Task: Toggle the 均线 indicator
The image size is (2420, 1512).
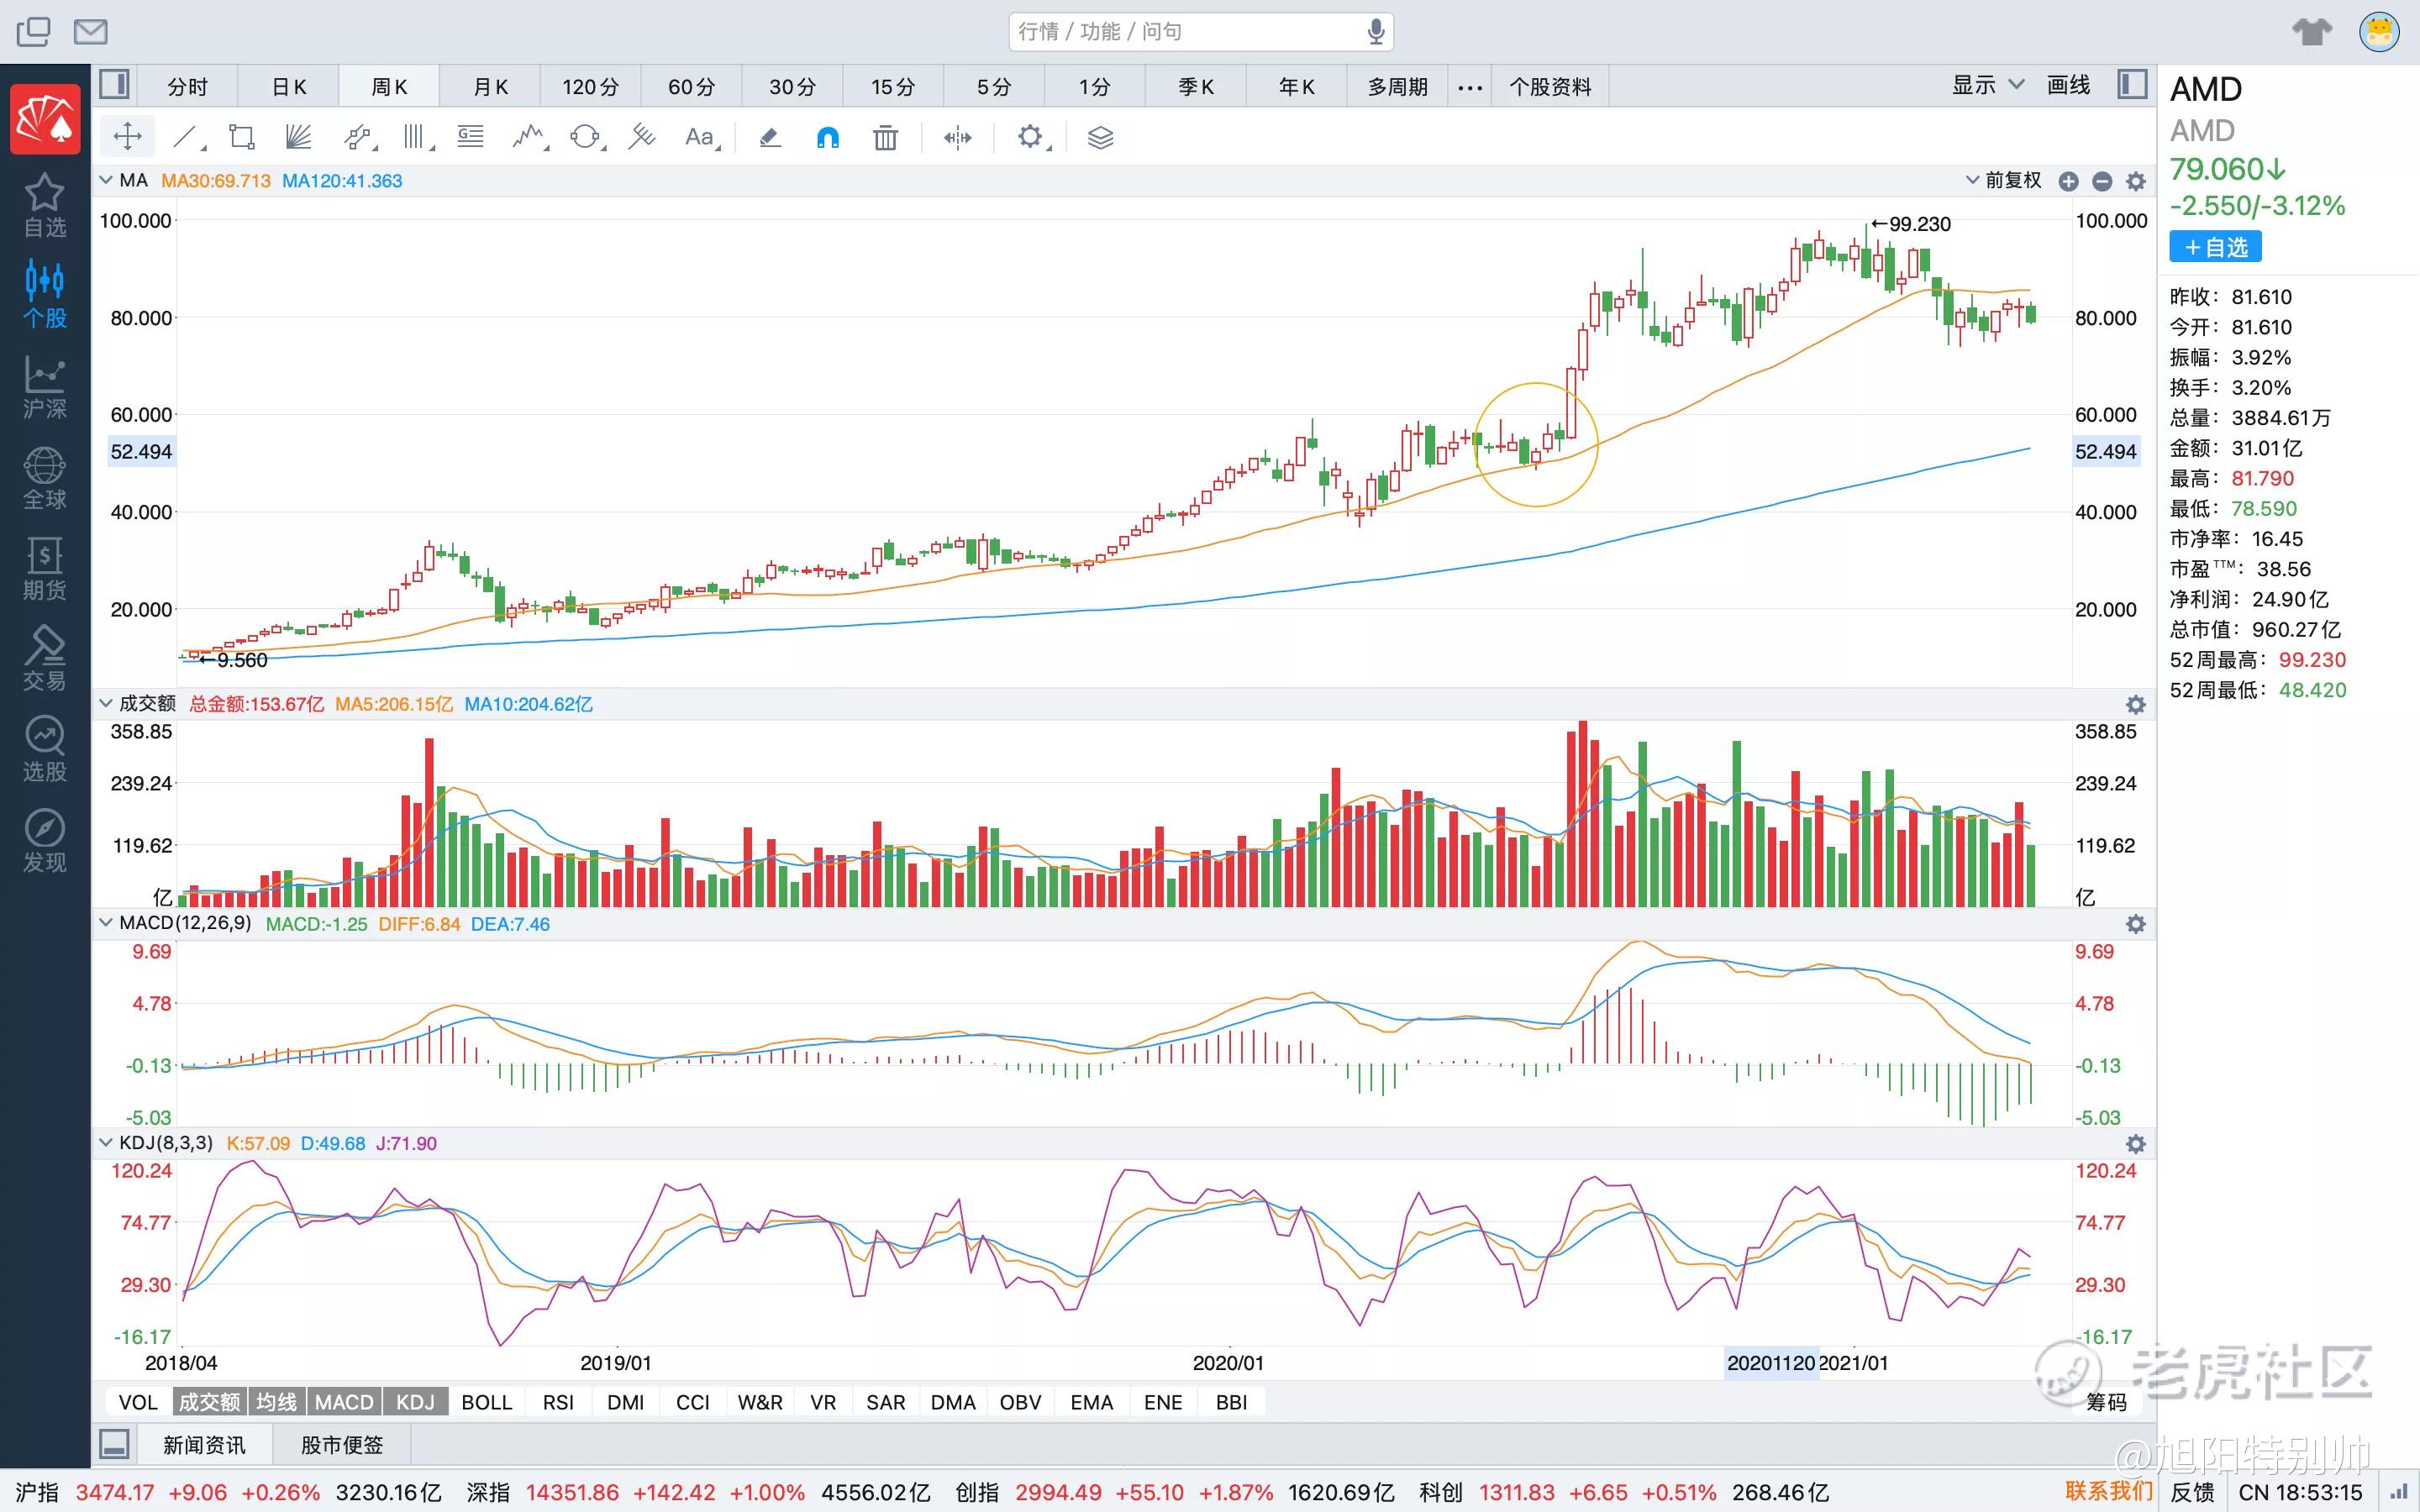Action: pyautogui.click(x=276, y=1402)
